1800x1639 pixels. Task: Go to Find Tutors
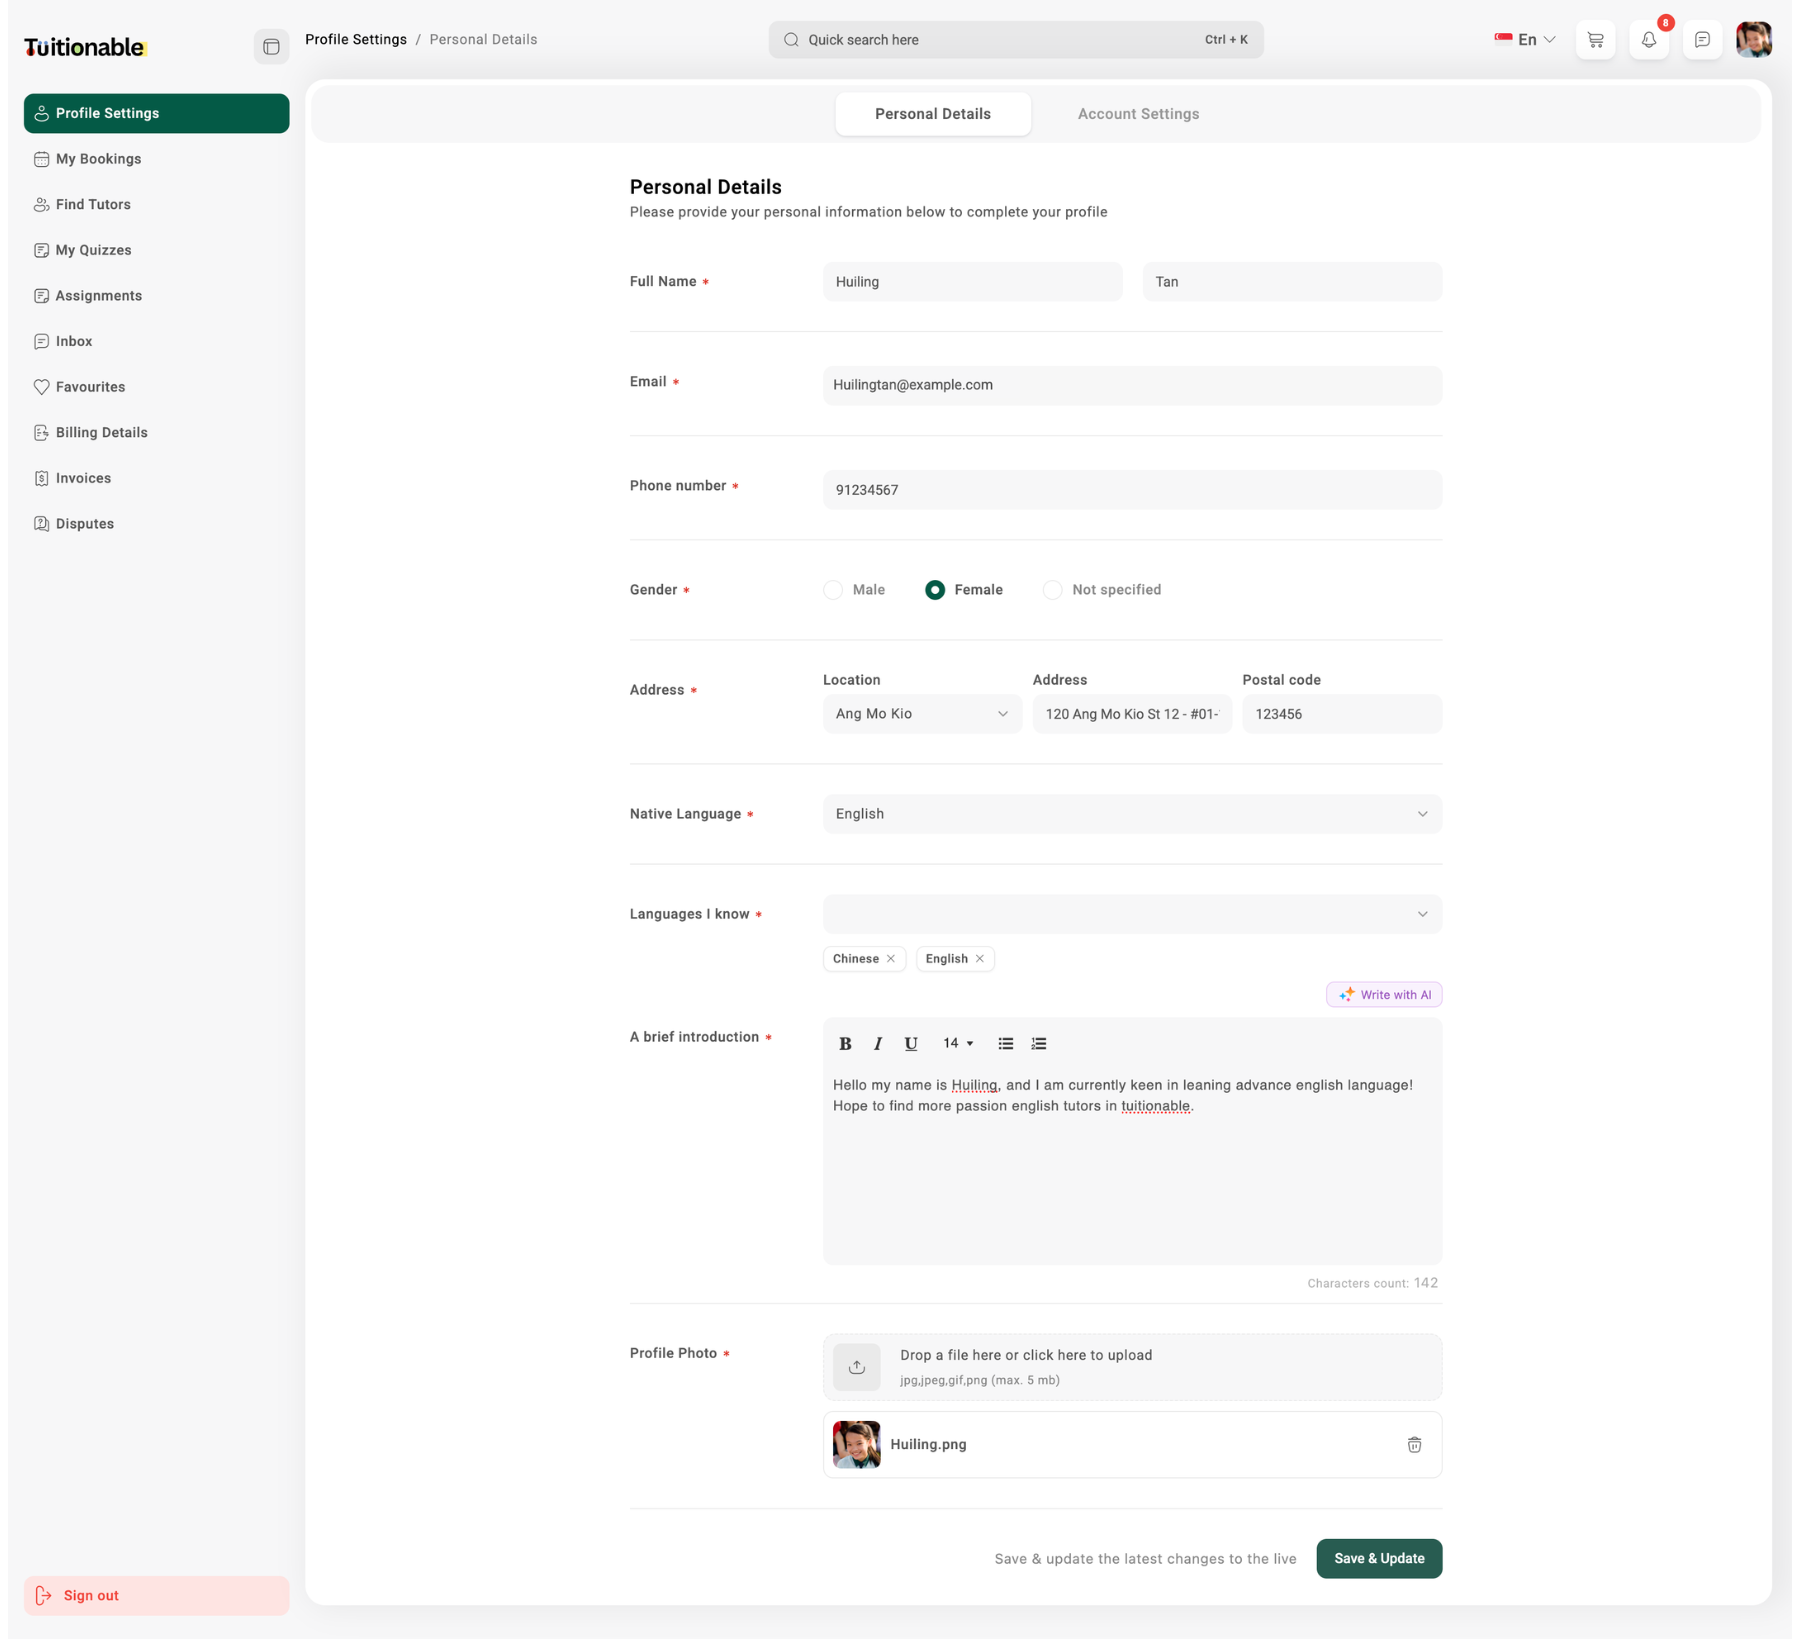tap(157, 204)
